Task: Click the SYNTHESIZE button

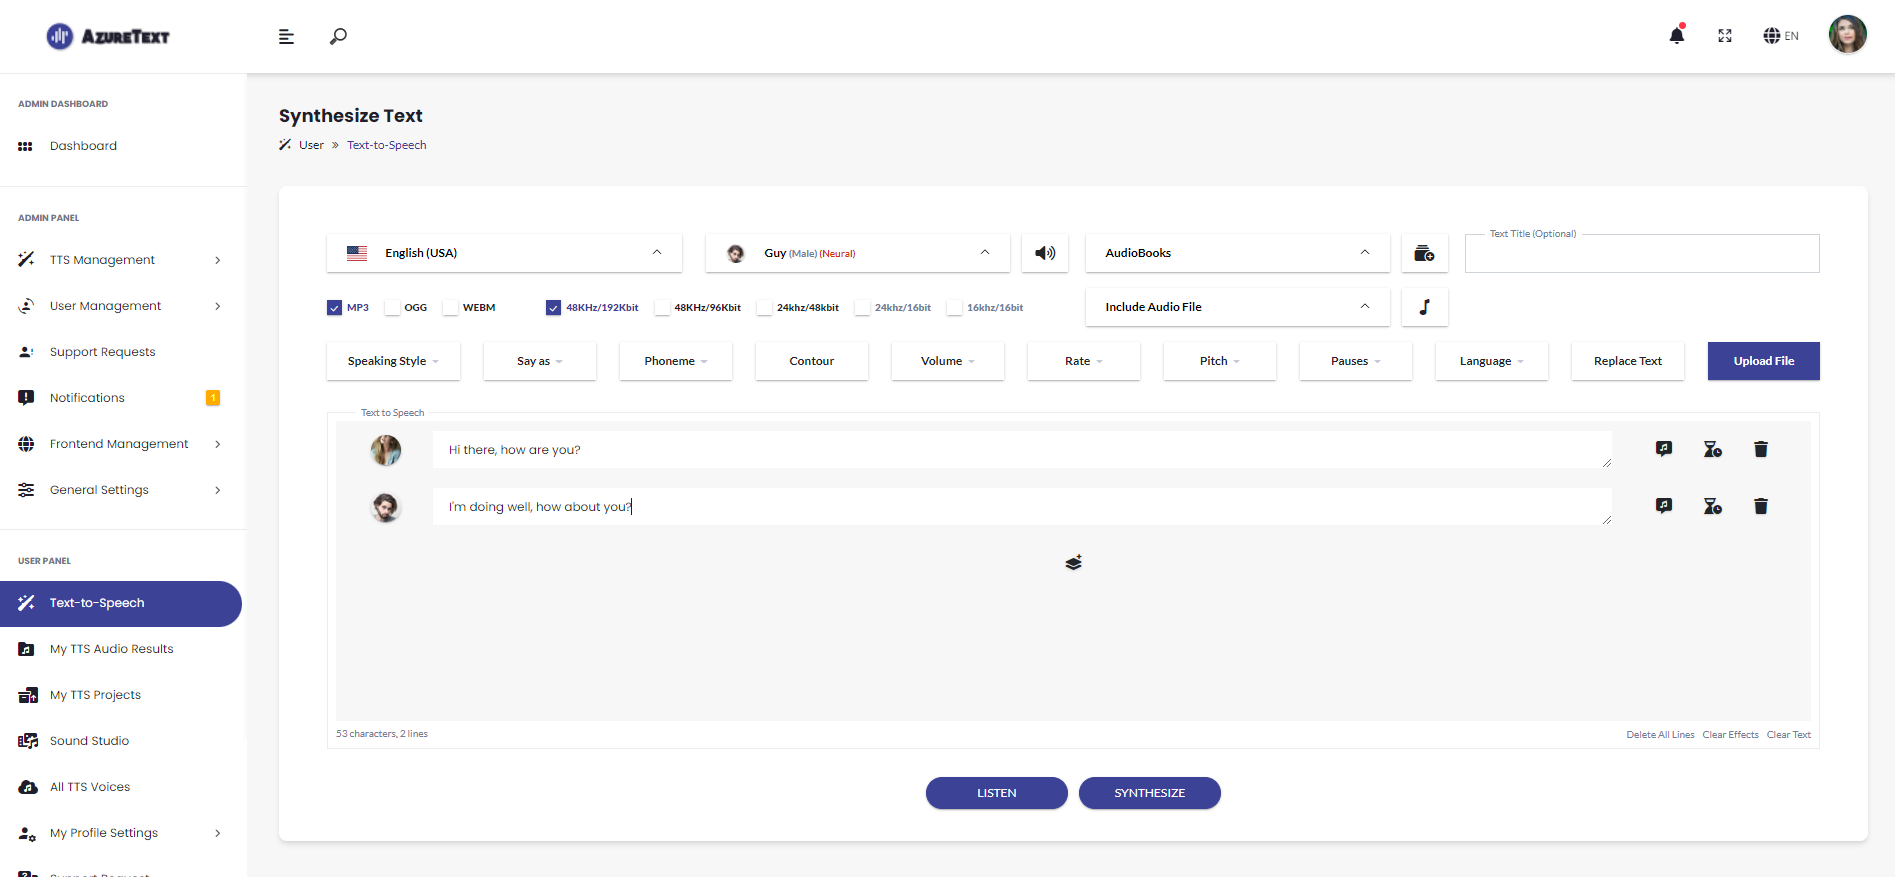Action: (x=1150, y=793)
